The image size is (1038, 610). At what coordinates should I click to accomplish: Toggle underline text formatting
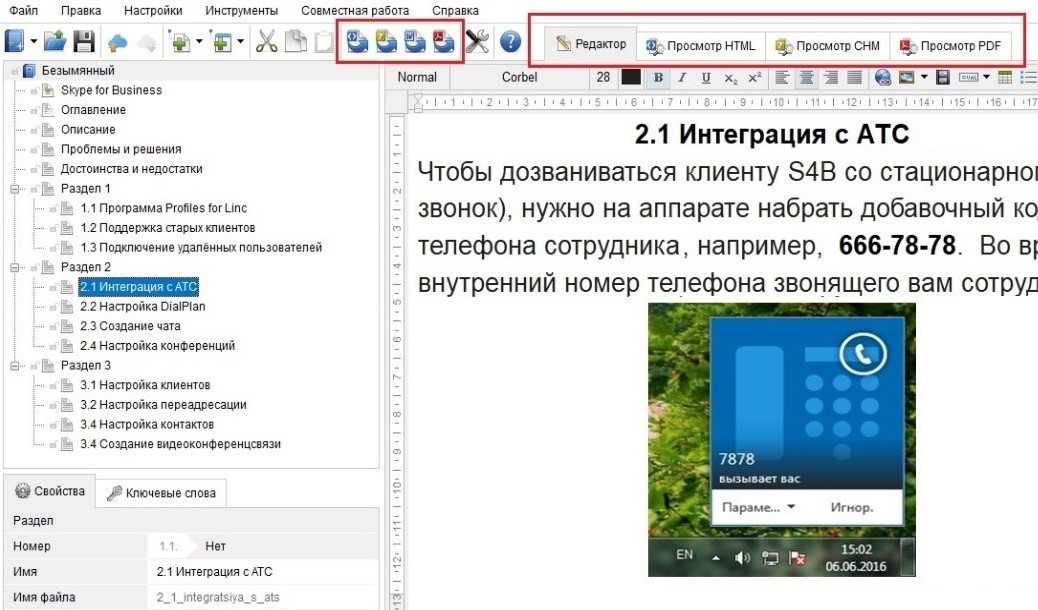click(706, 77)
